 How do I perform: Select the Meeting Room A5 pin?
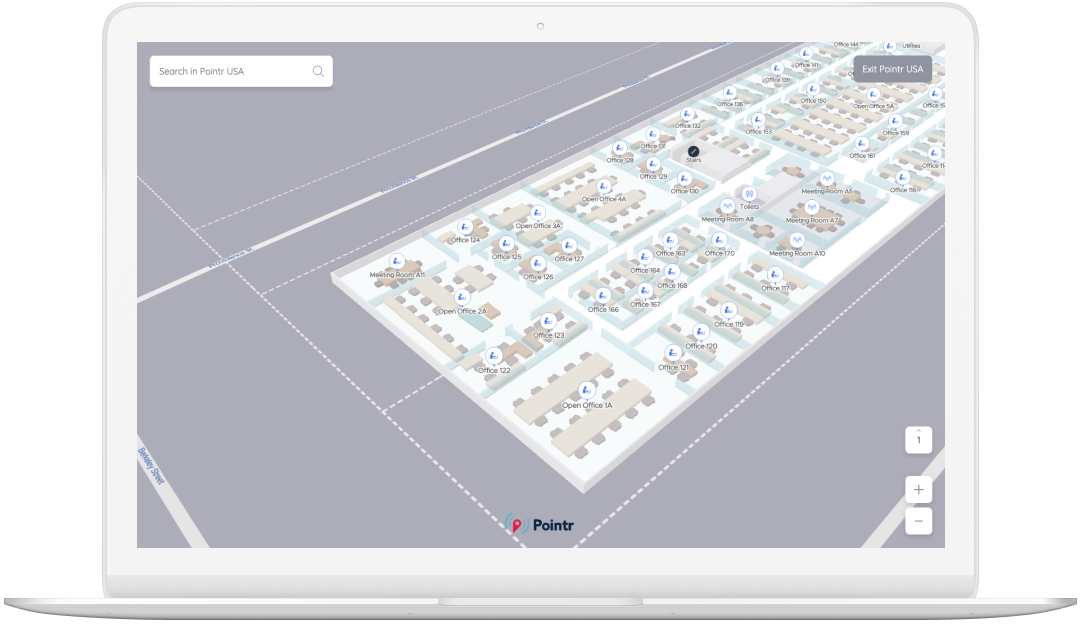pos(826,179)
